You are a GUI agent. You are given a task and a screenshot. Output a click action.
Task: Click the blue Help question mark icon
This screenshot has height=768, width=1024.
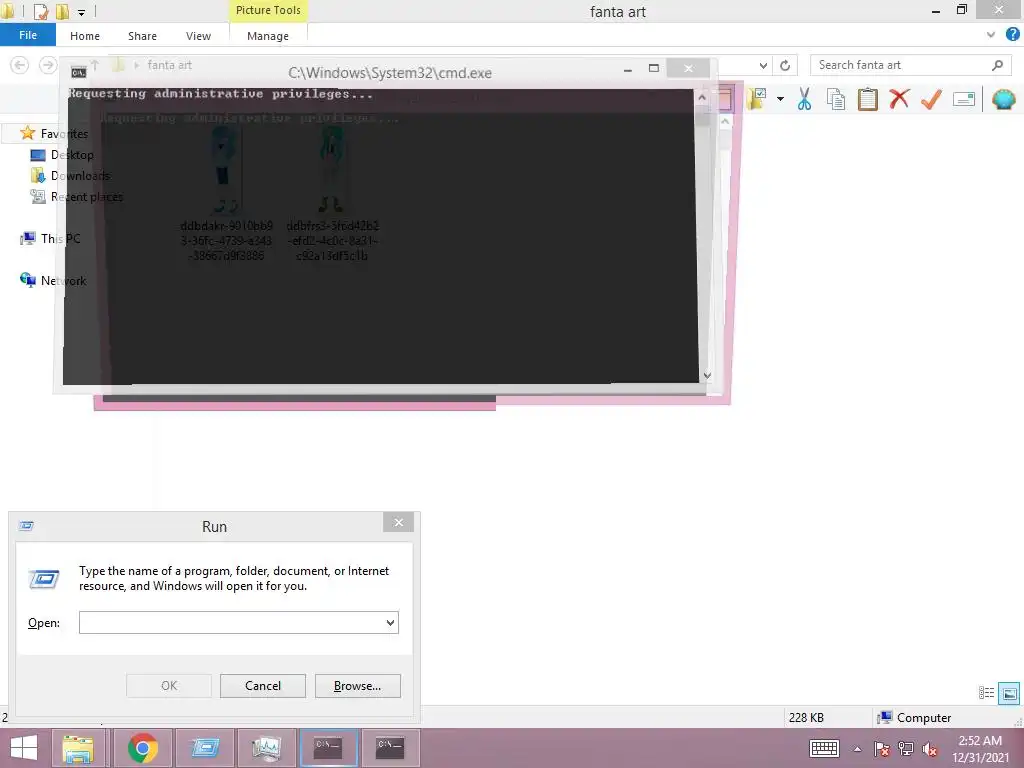tap(1012, 34)
